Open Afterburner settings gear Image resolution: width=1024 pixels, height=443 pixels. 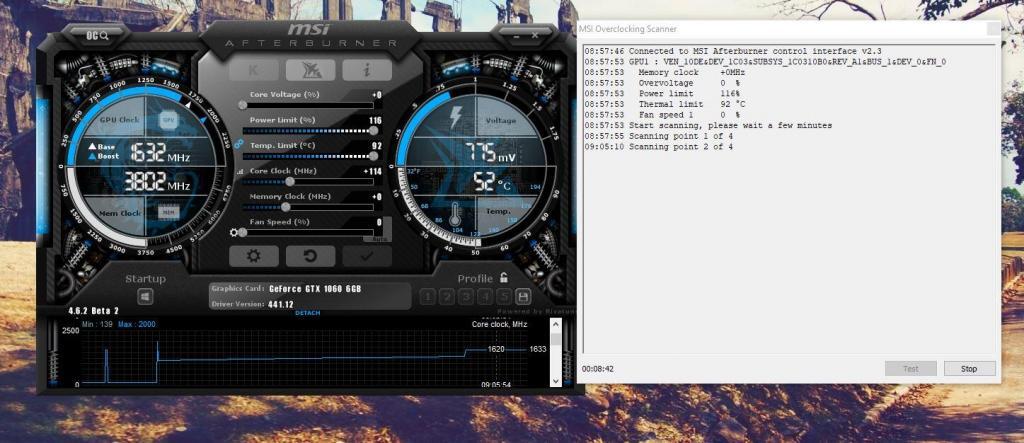pos(254,256)
